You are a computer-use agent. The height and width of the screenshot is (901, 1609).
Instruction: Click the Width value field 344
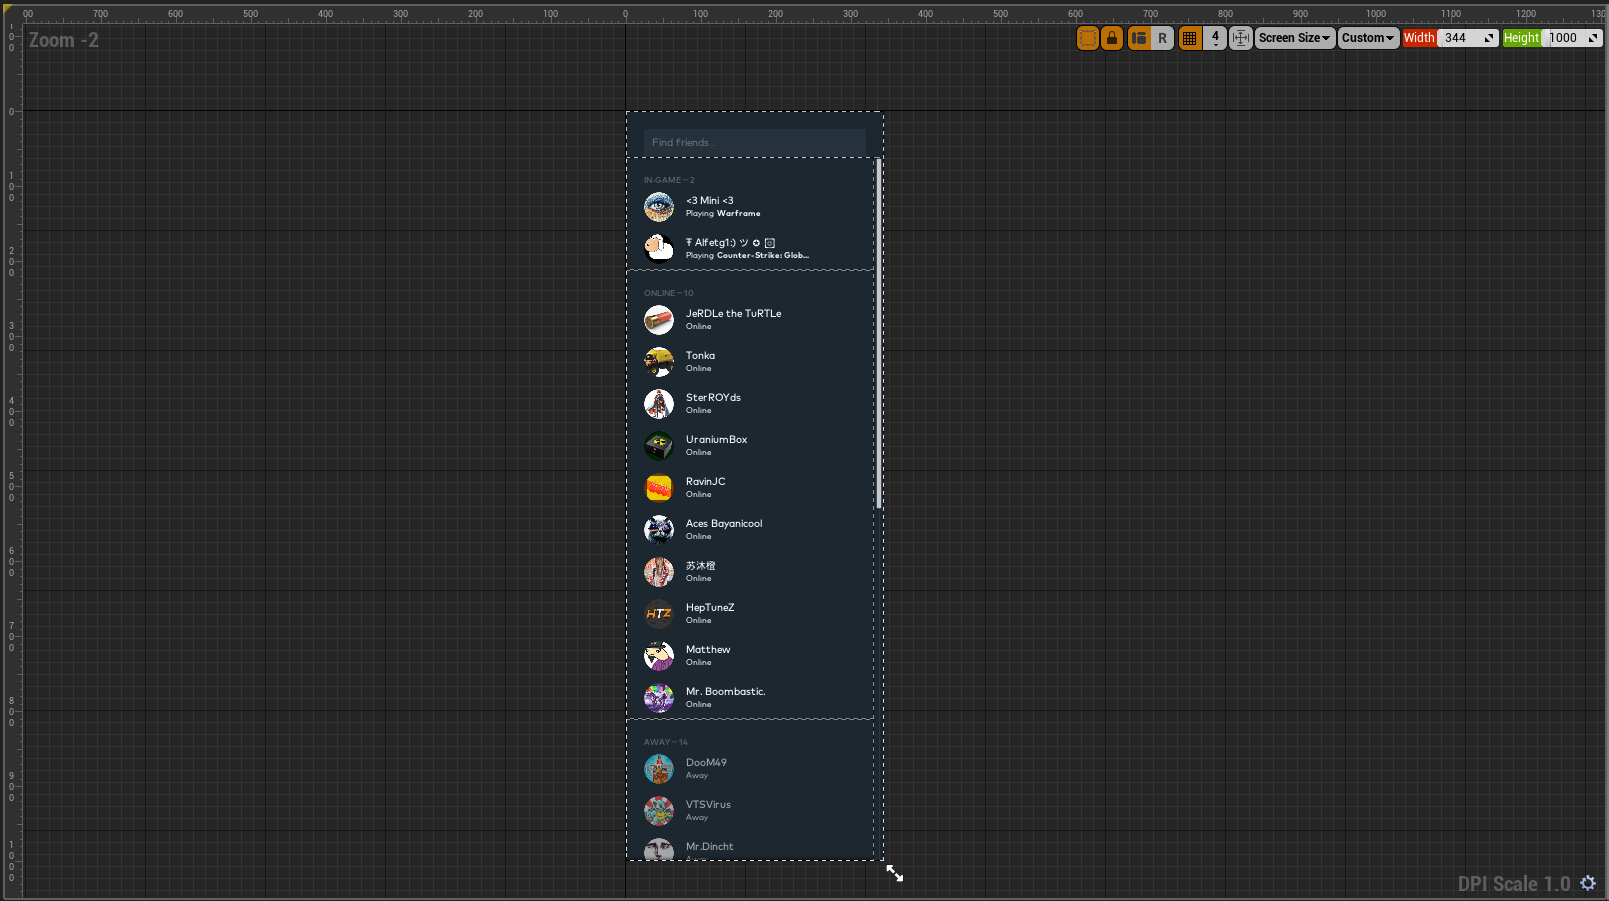tap(1467, 38)
